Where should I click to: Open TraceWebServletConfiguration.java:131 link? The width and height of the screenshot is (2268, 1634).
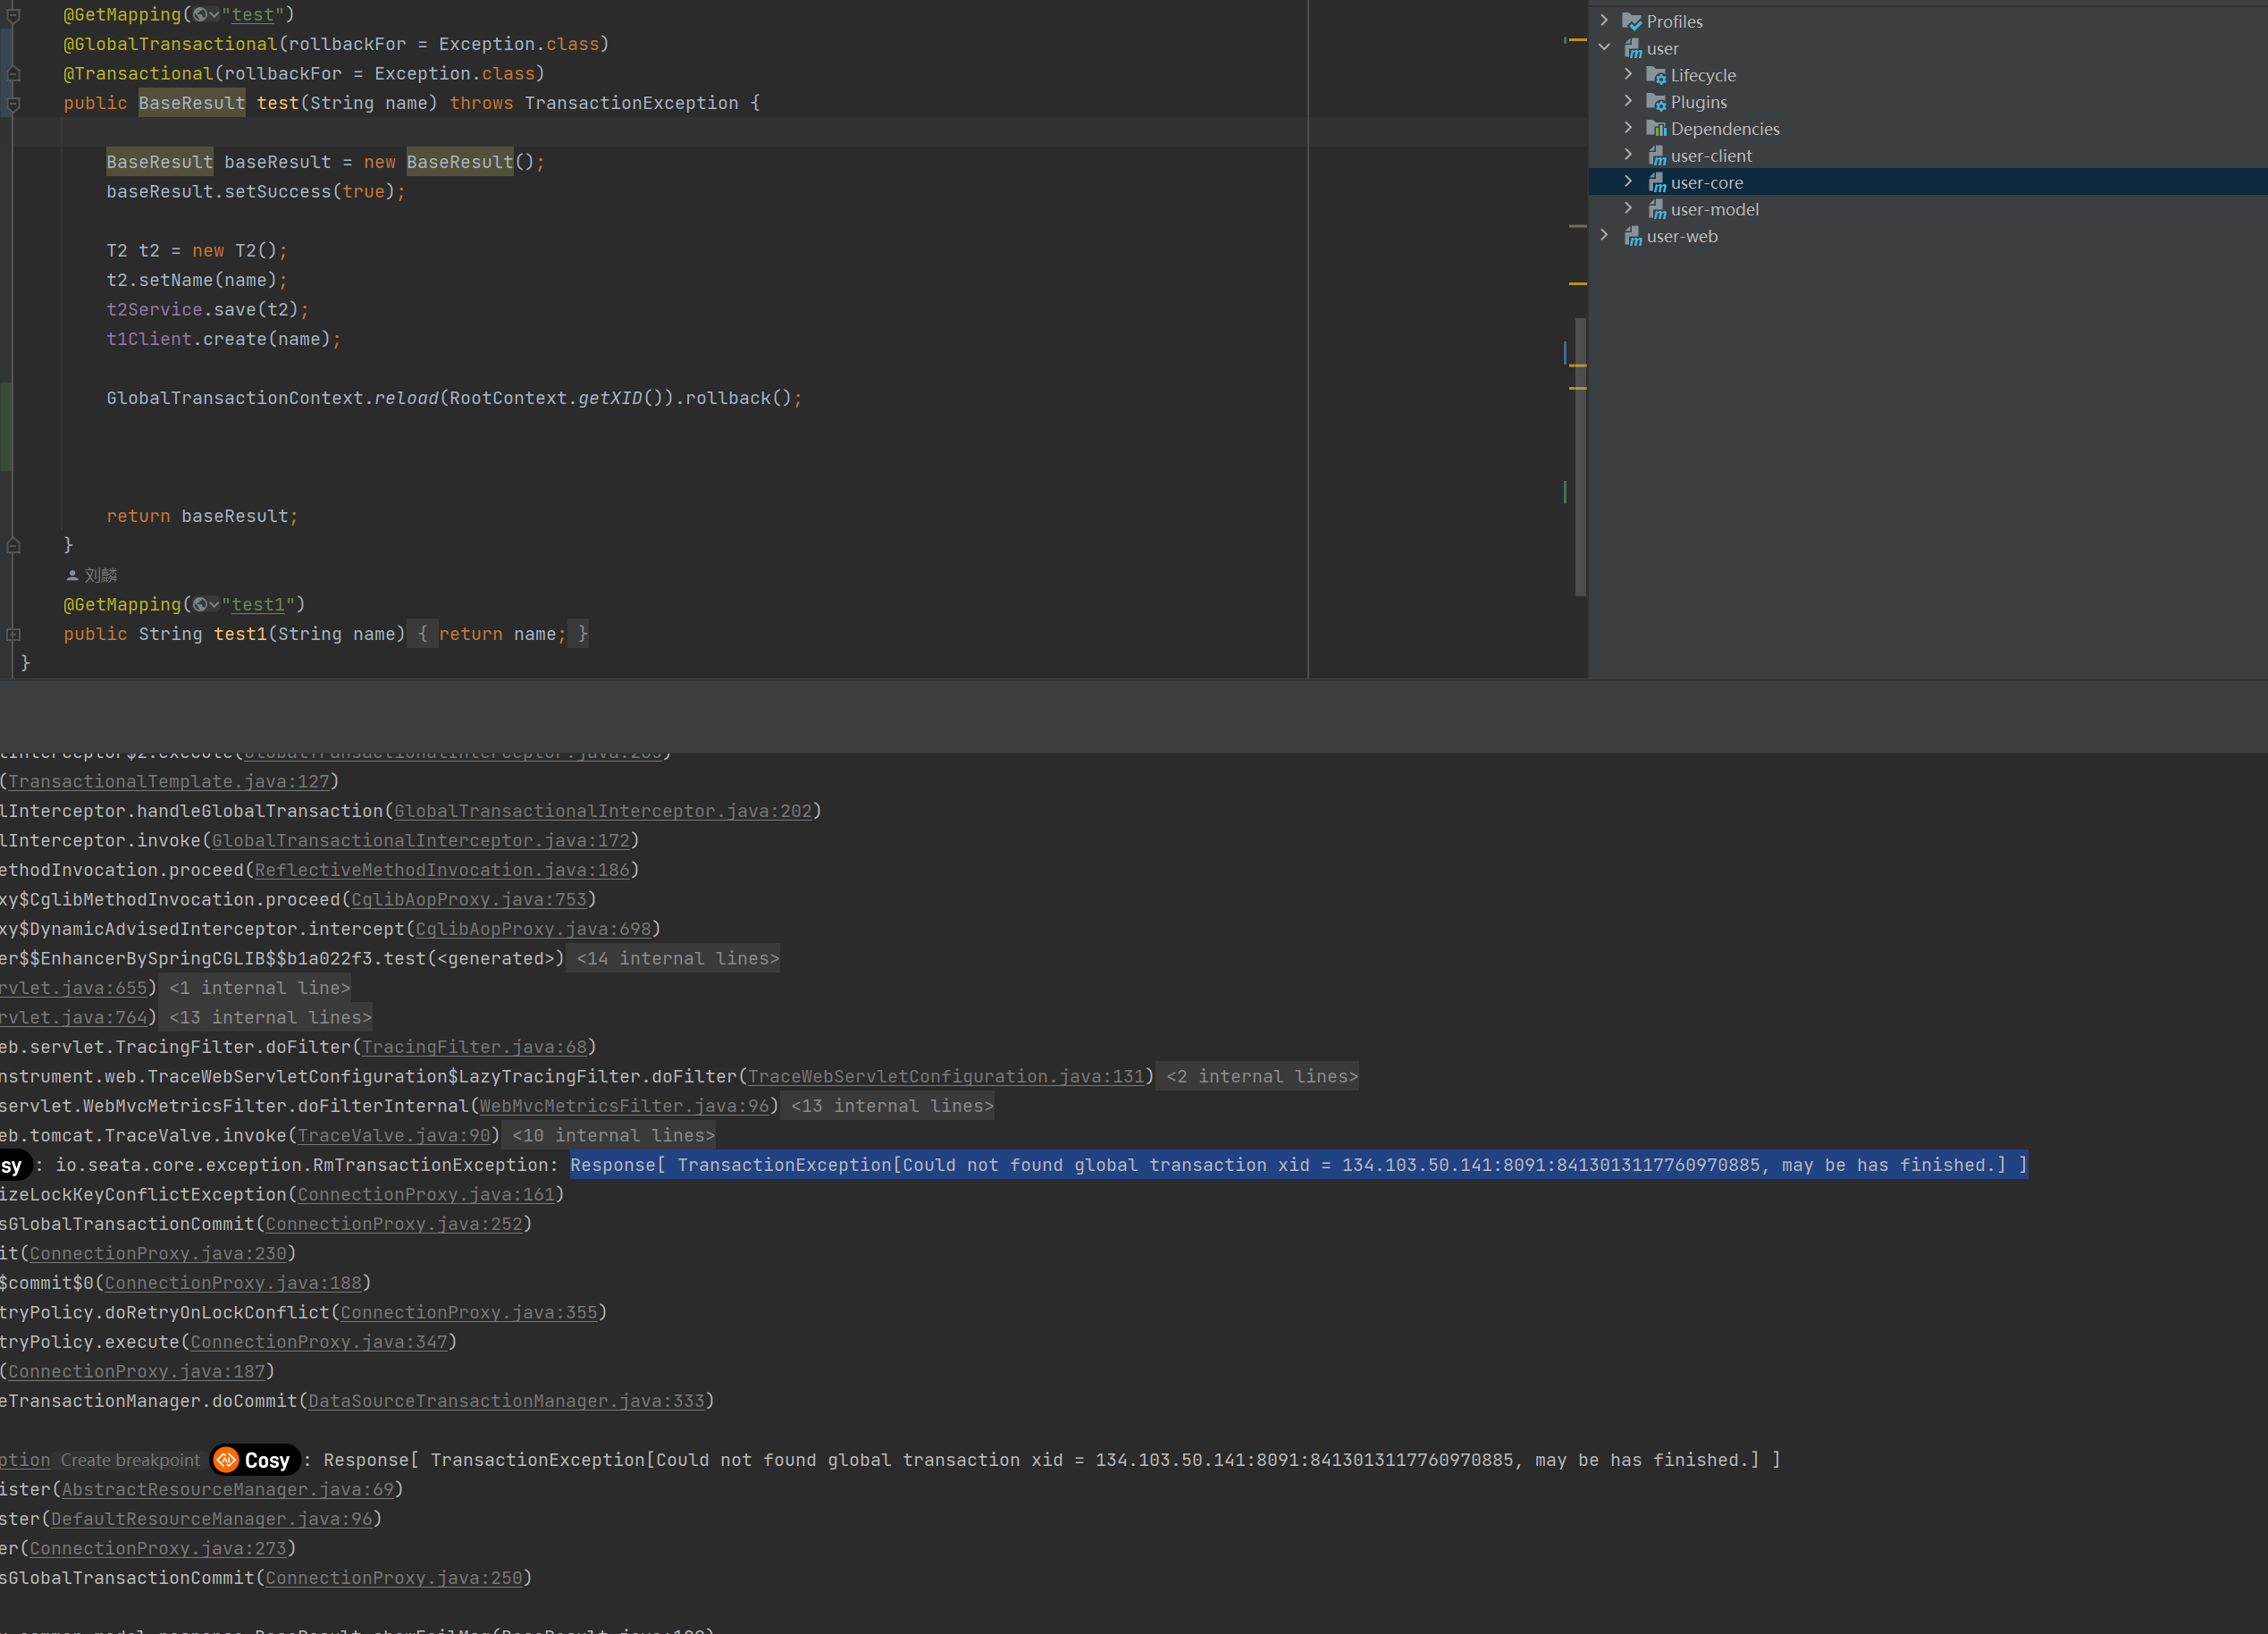click(946, 1076)
